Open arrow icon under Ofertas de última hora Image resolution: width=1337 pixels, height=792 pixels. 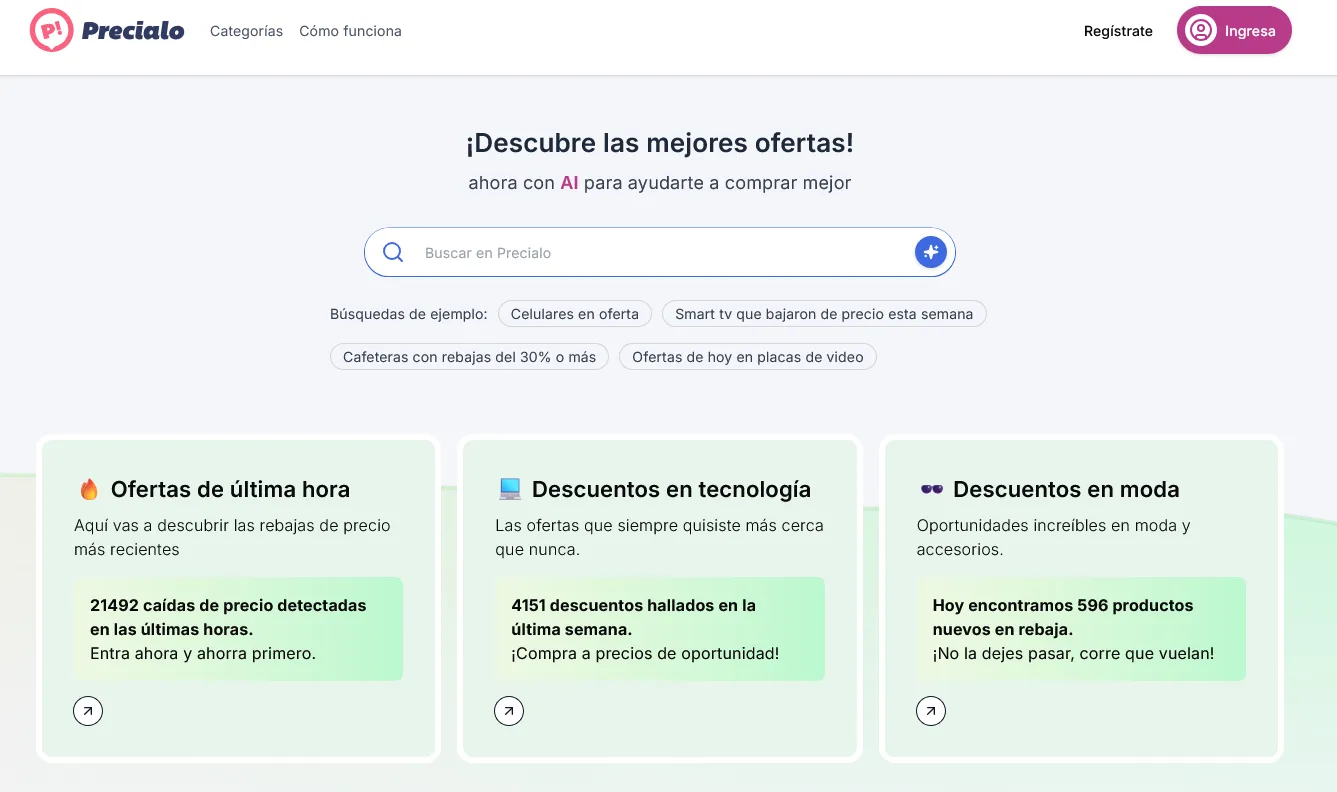[x=88, y=711]
